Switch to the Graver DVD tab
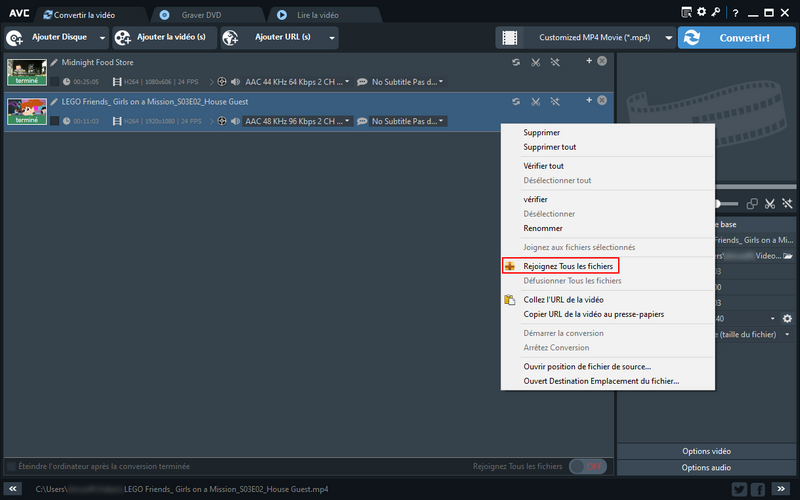This screenshot has width=800, height=500. [208, 15]
